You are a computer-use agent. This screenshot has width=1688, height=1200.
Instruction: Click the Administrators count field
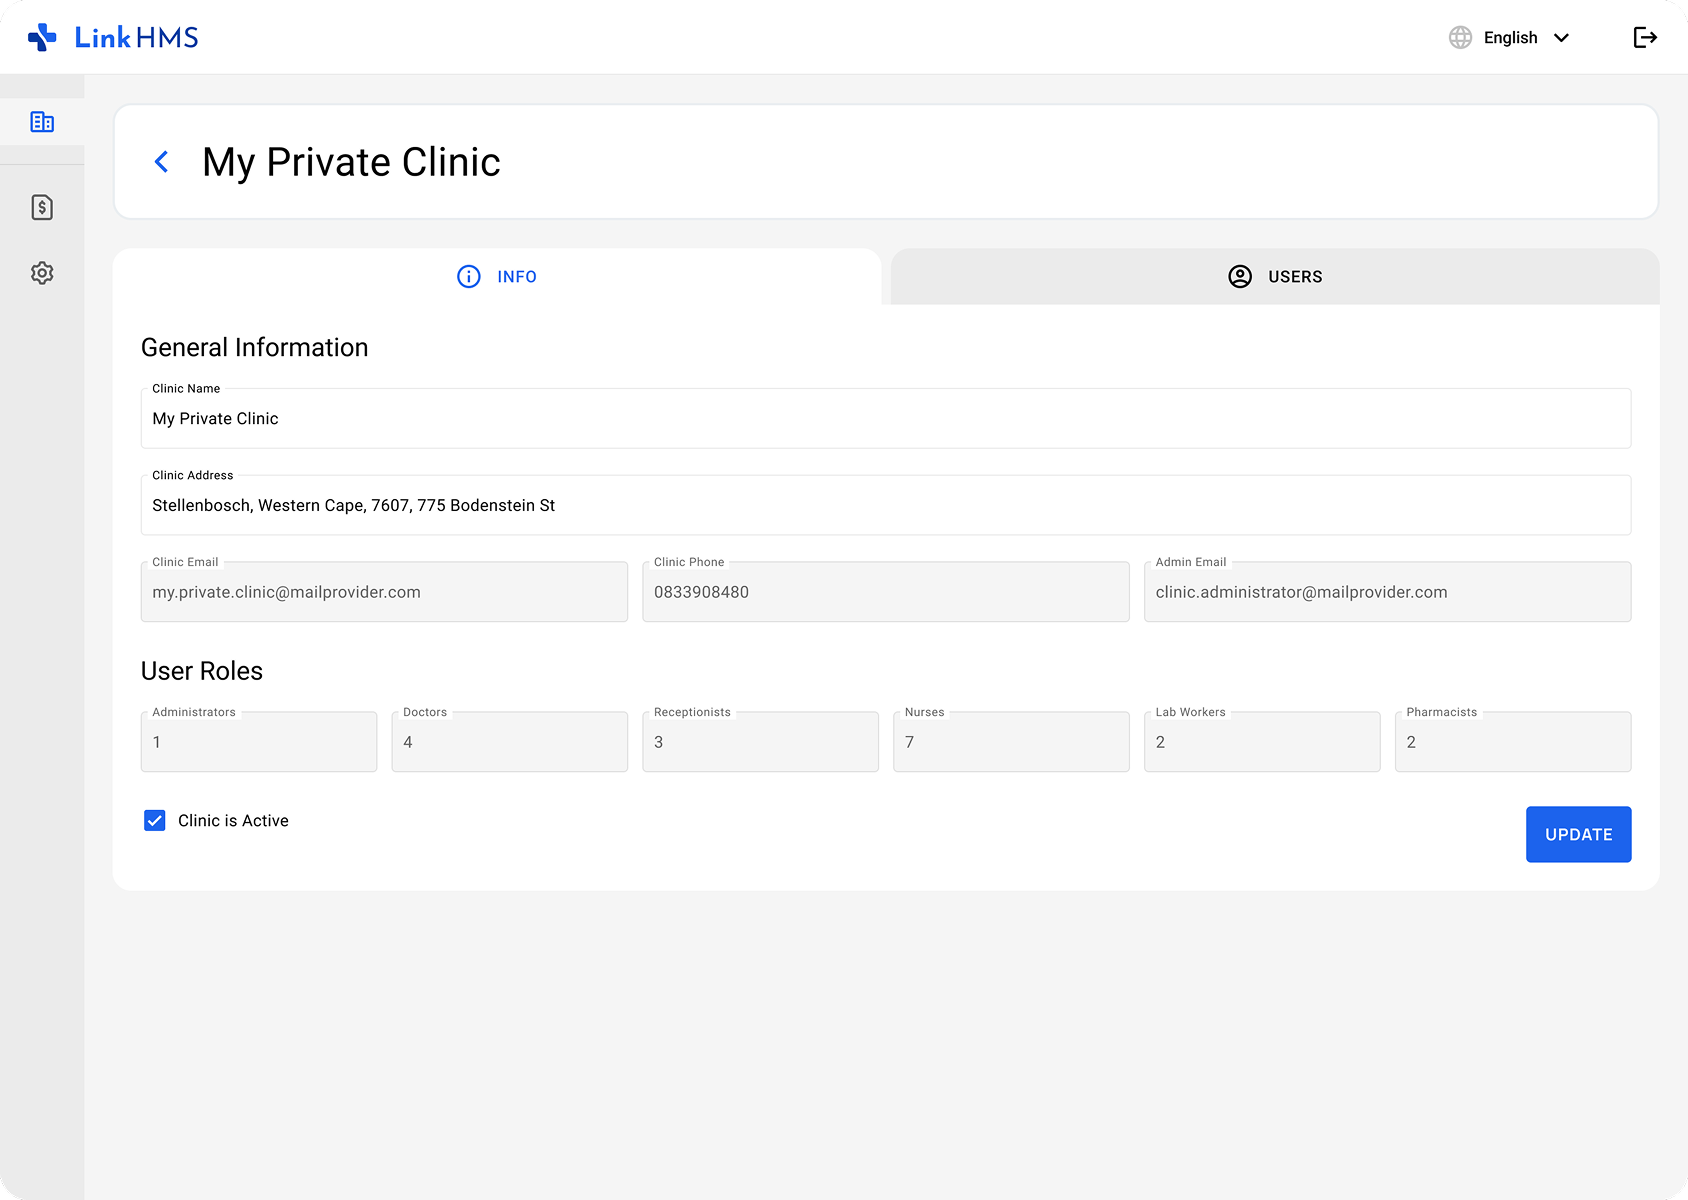tap(259, 742)
